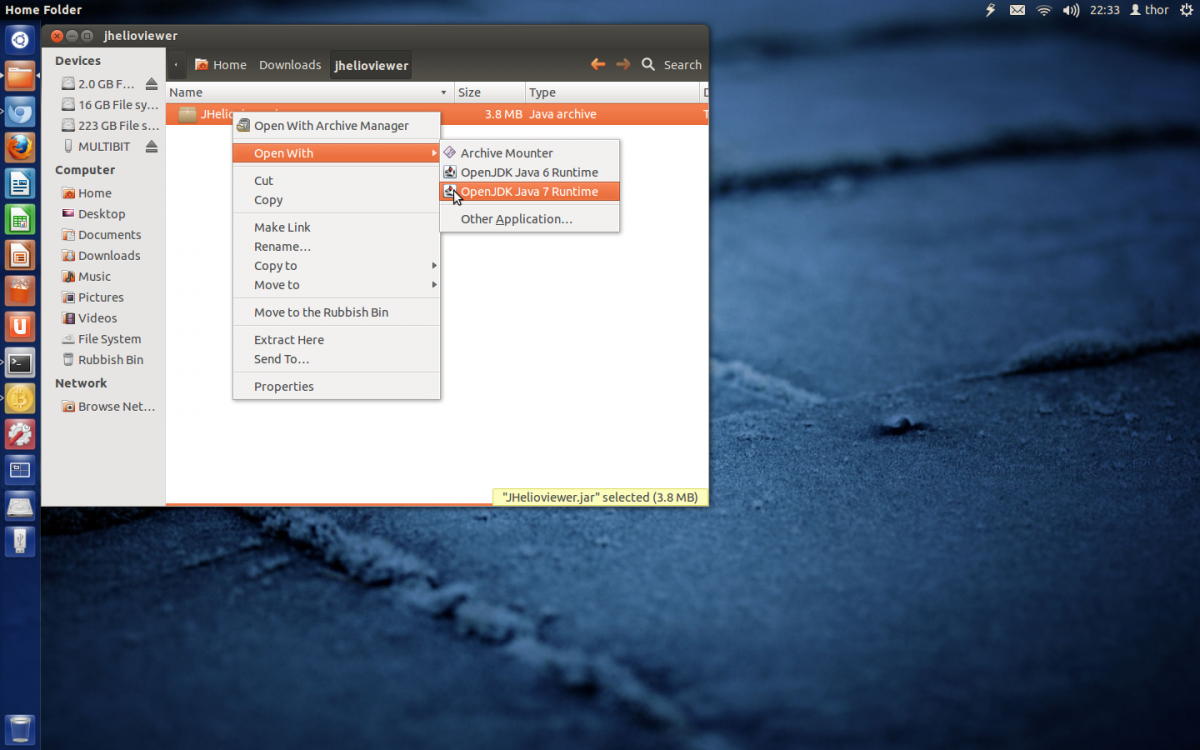Click Downloads in the path bar

(290, 65)
